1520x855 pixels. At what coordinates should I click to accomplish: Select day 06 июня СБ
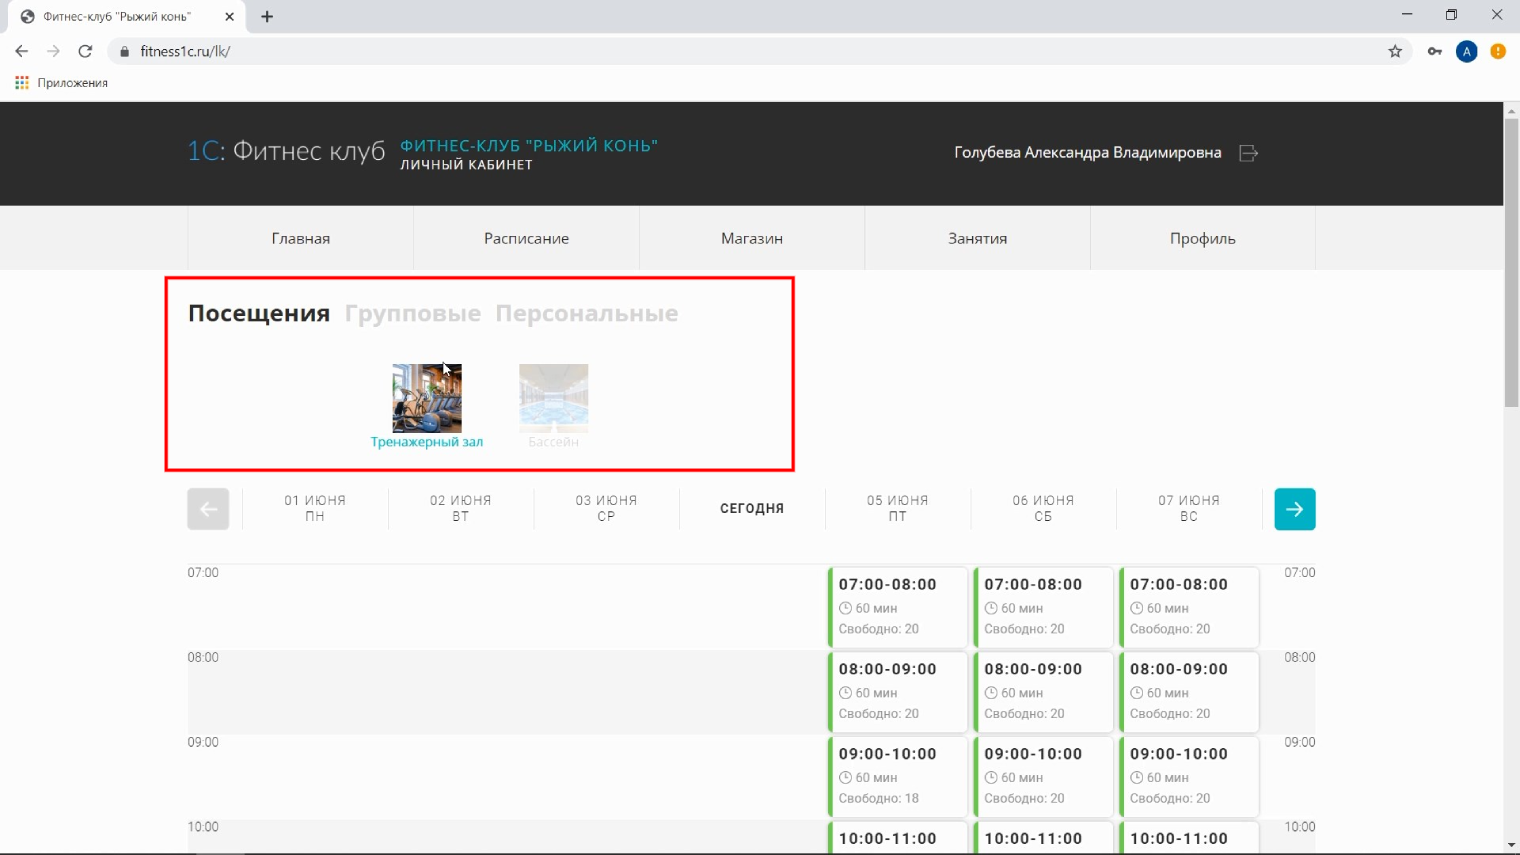click(x=1043, y=508)
